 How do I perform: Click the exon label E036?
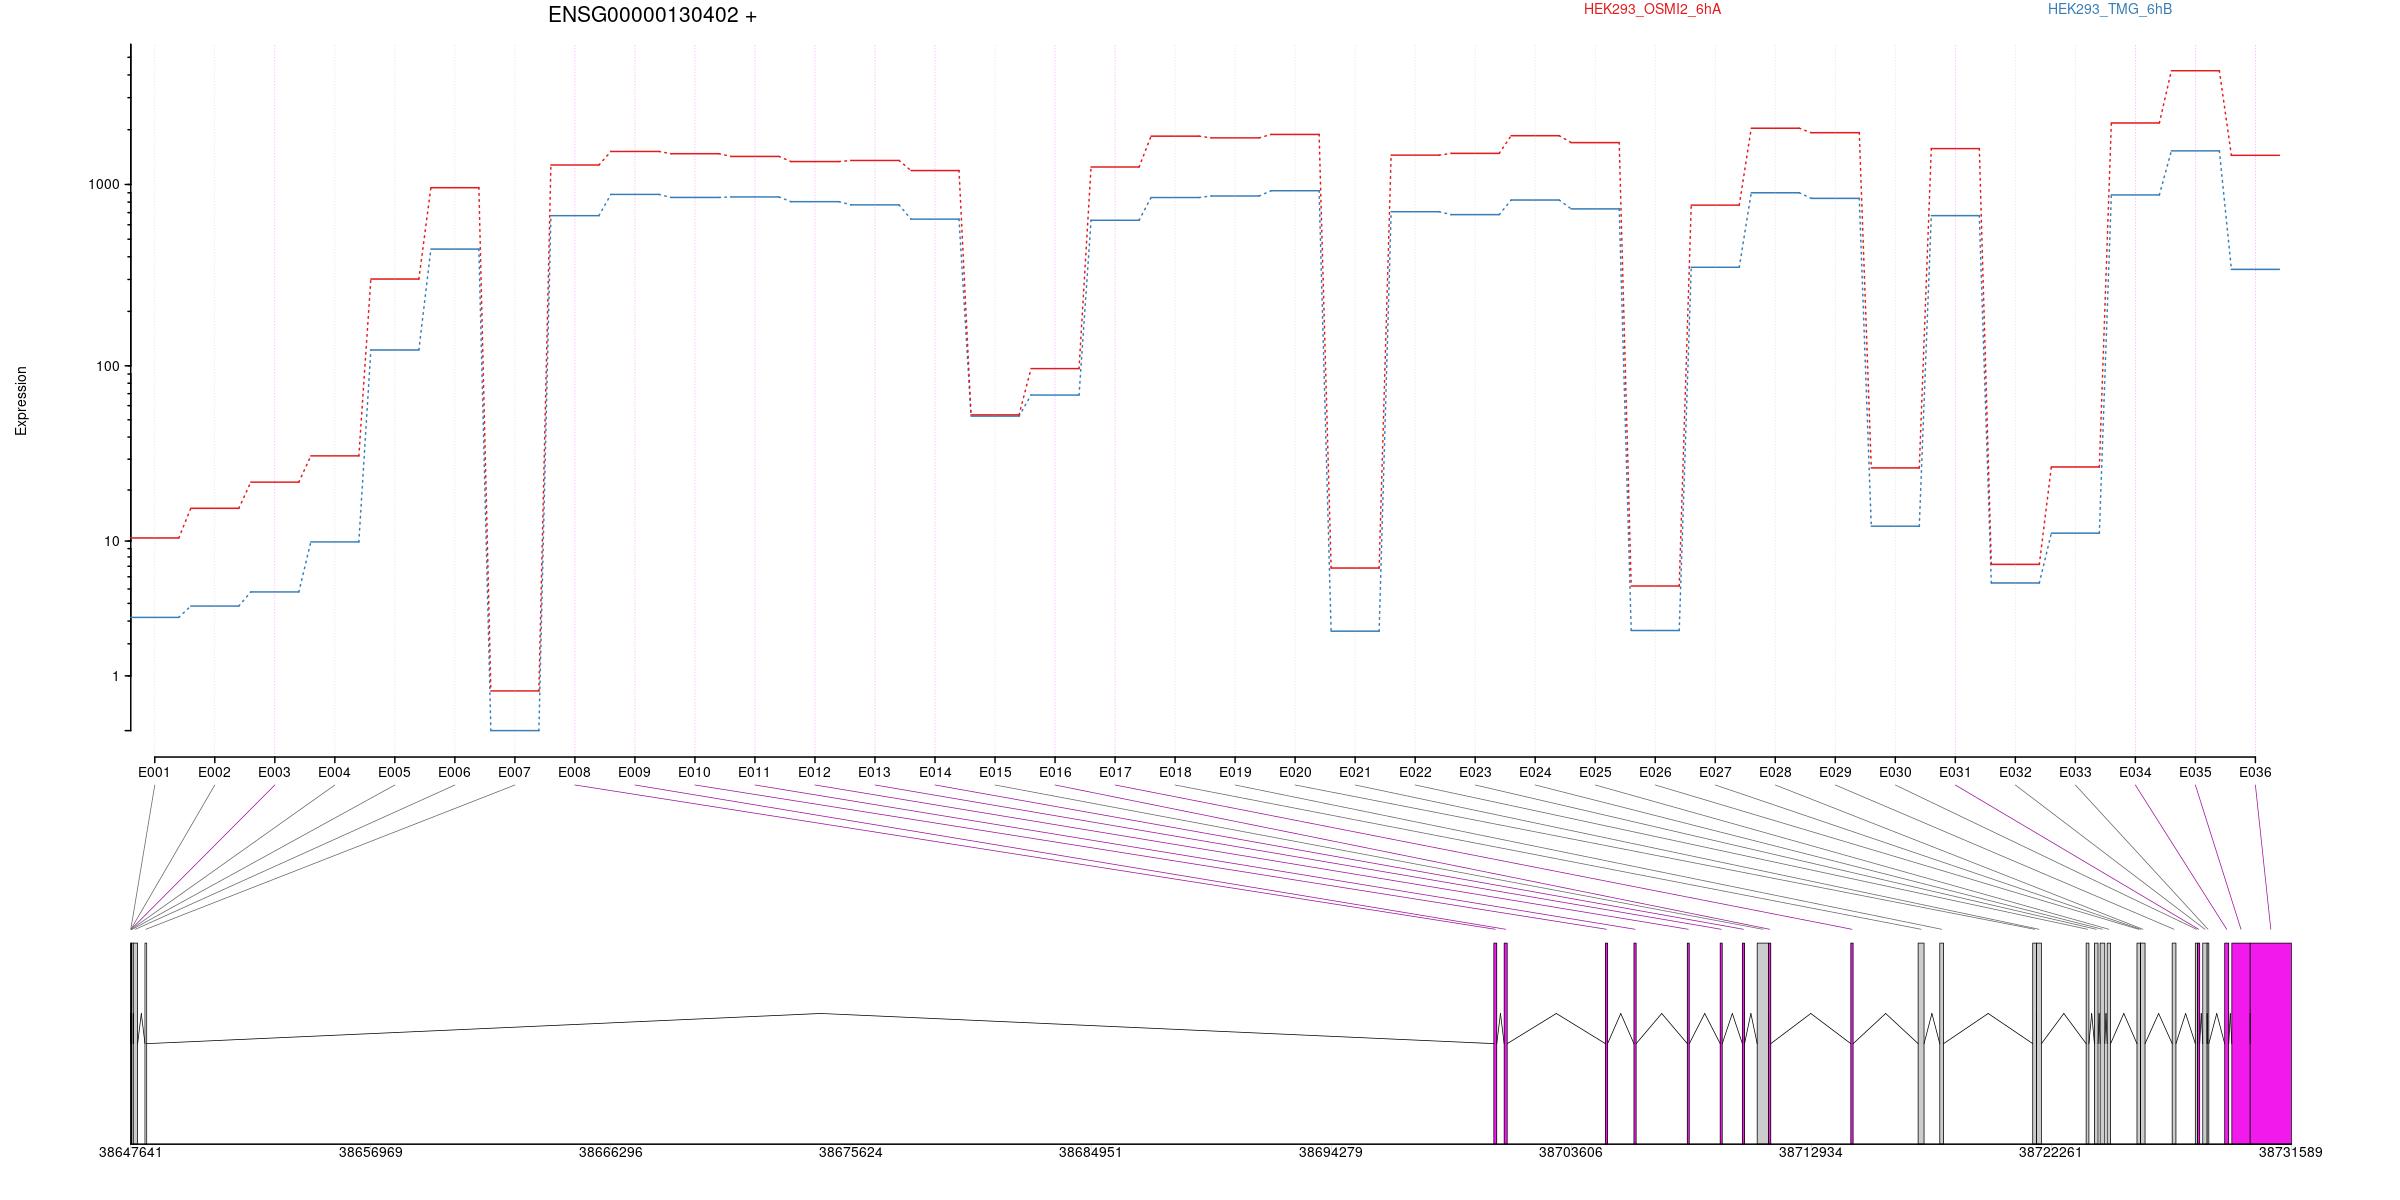point(2255,772)
